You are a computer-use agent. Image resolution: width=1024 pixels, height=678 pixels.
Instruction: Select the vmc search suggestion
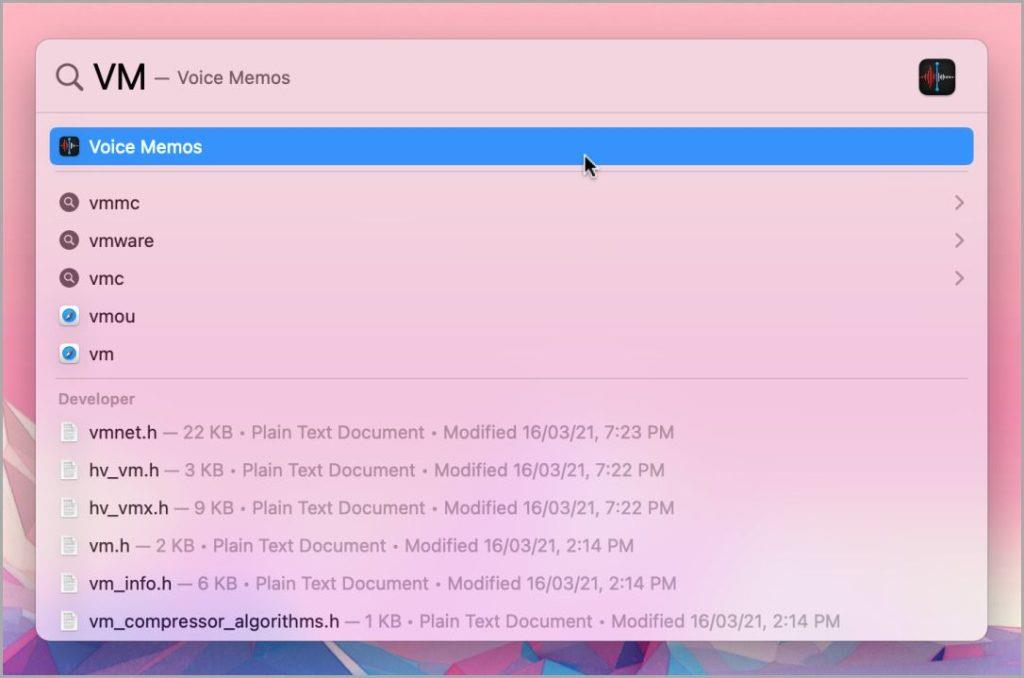coord(511,278)
